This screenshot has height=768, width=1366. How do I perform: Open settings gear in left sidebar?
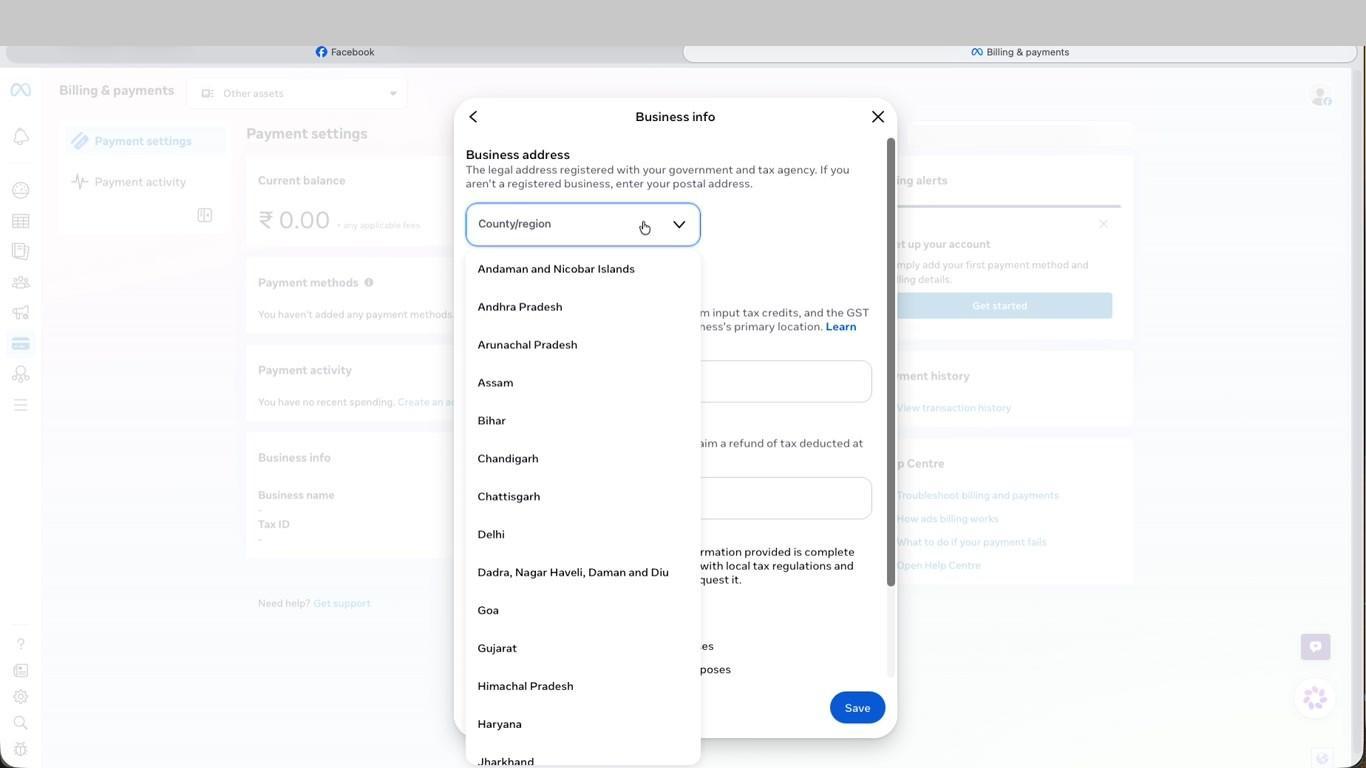point(20,697)
